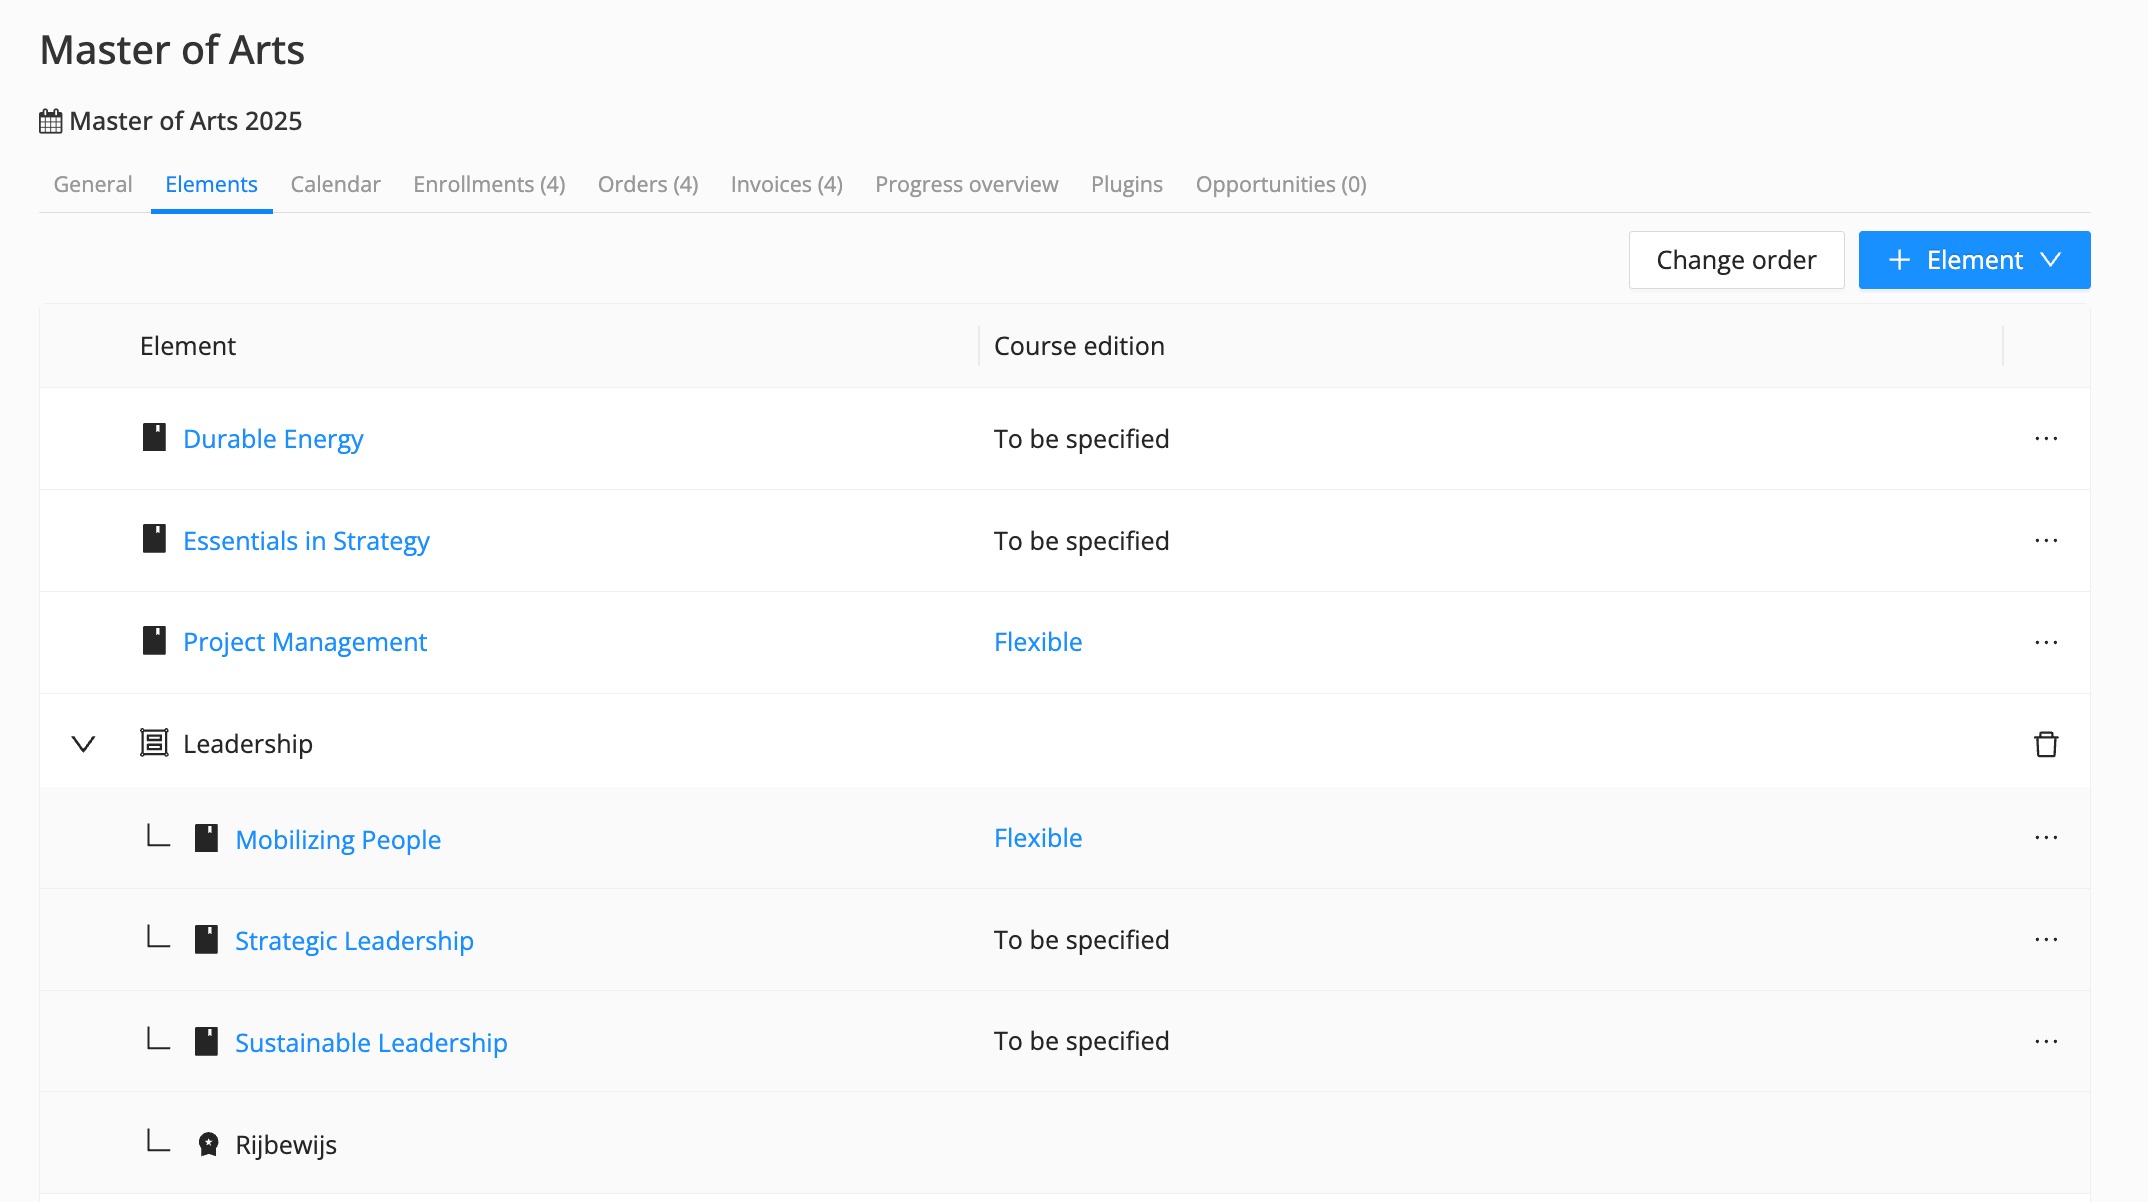Open the three-dot menu for Durable Energy

click(2046, 439)
